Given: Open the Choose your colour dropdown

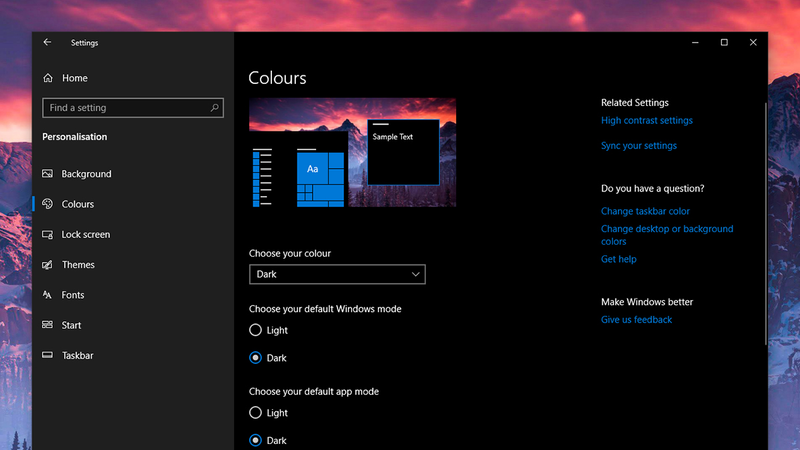Looking at the screenshot, I should pyautogui.click(x=337, y=274).
